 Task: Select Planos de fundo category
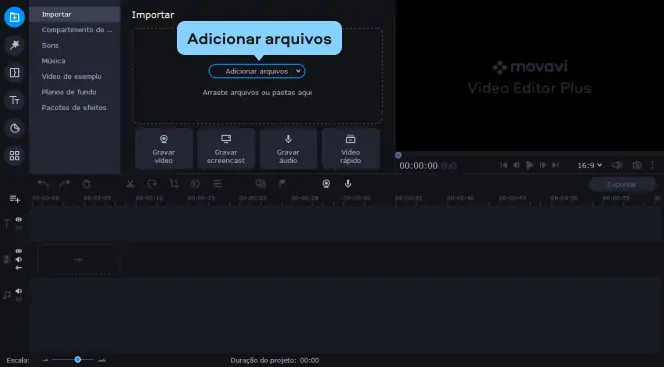click(69, 92)
